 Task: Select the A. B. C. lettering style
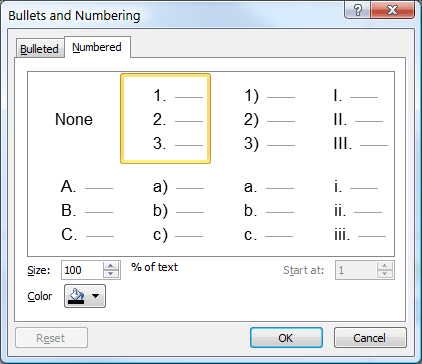[x=74, y=211]
